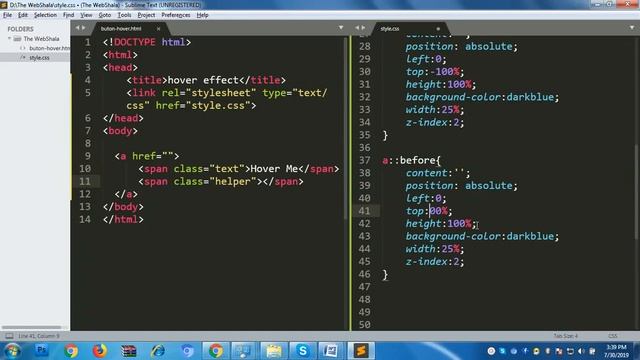
Task: Click the side bar toggle icon in status bar
Action: tap(9, 336)
